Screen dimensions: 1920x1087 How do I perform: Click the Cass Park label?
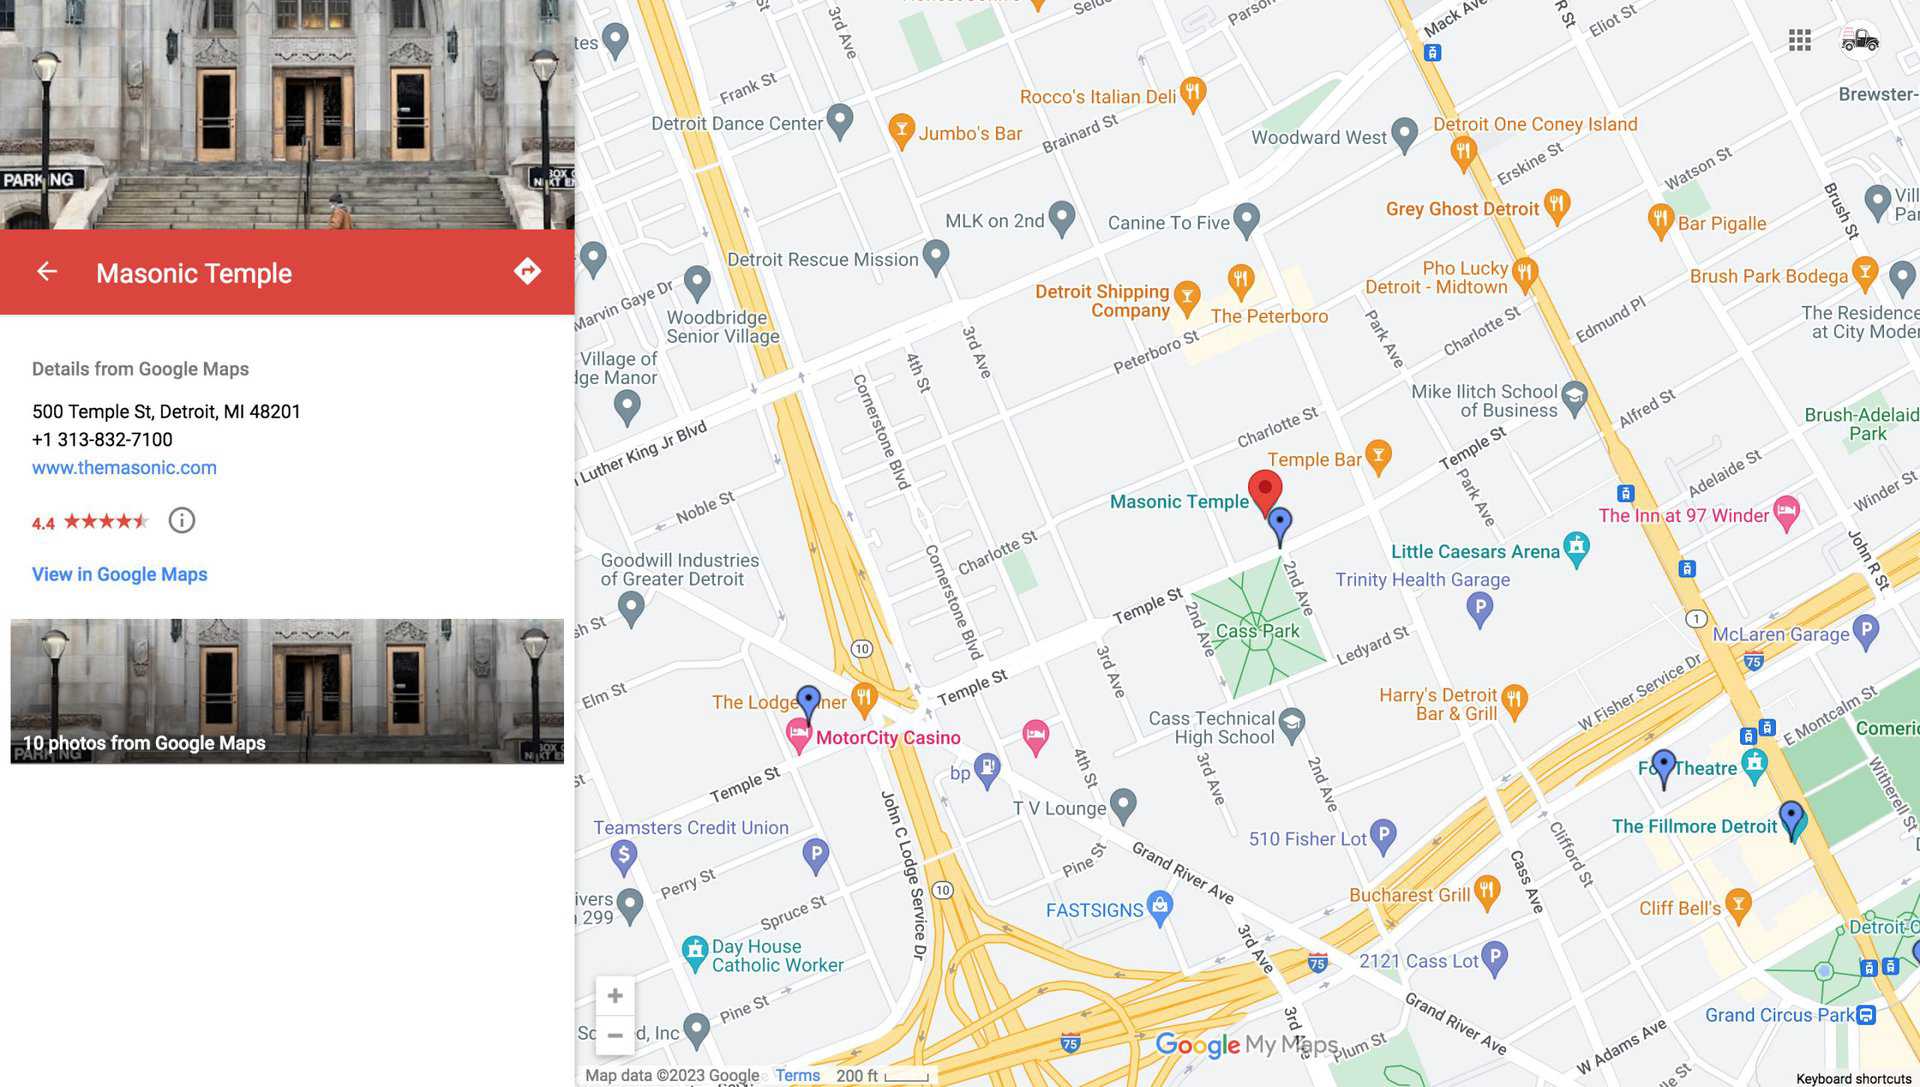(1257, 631)
